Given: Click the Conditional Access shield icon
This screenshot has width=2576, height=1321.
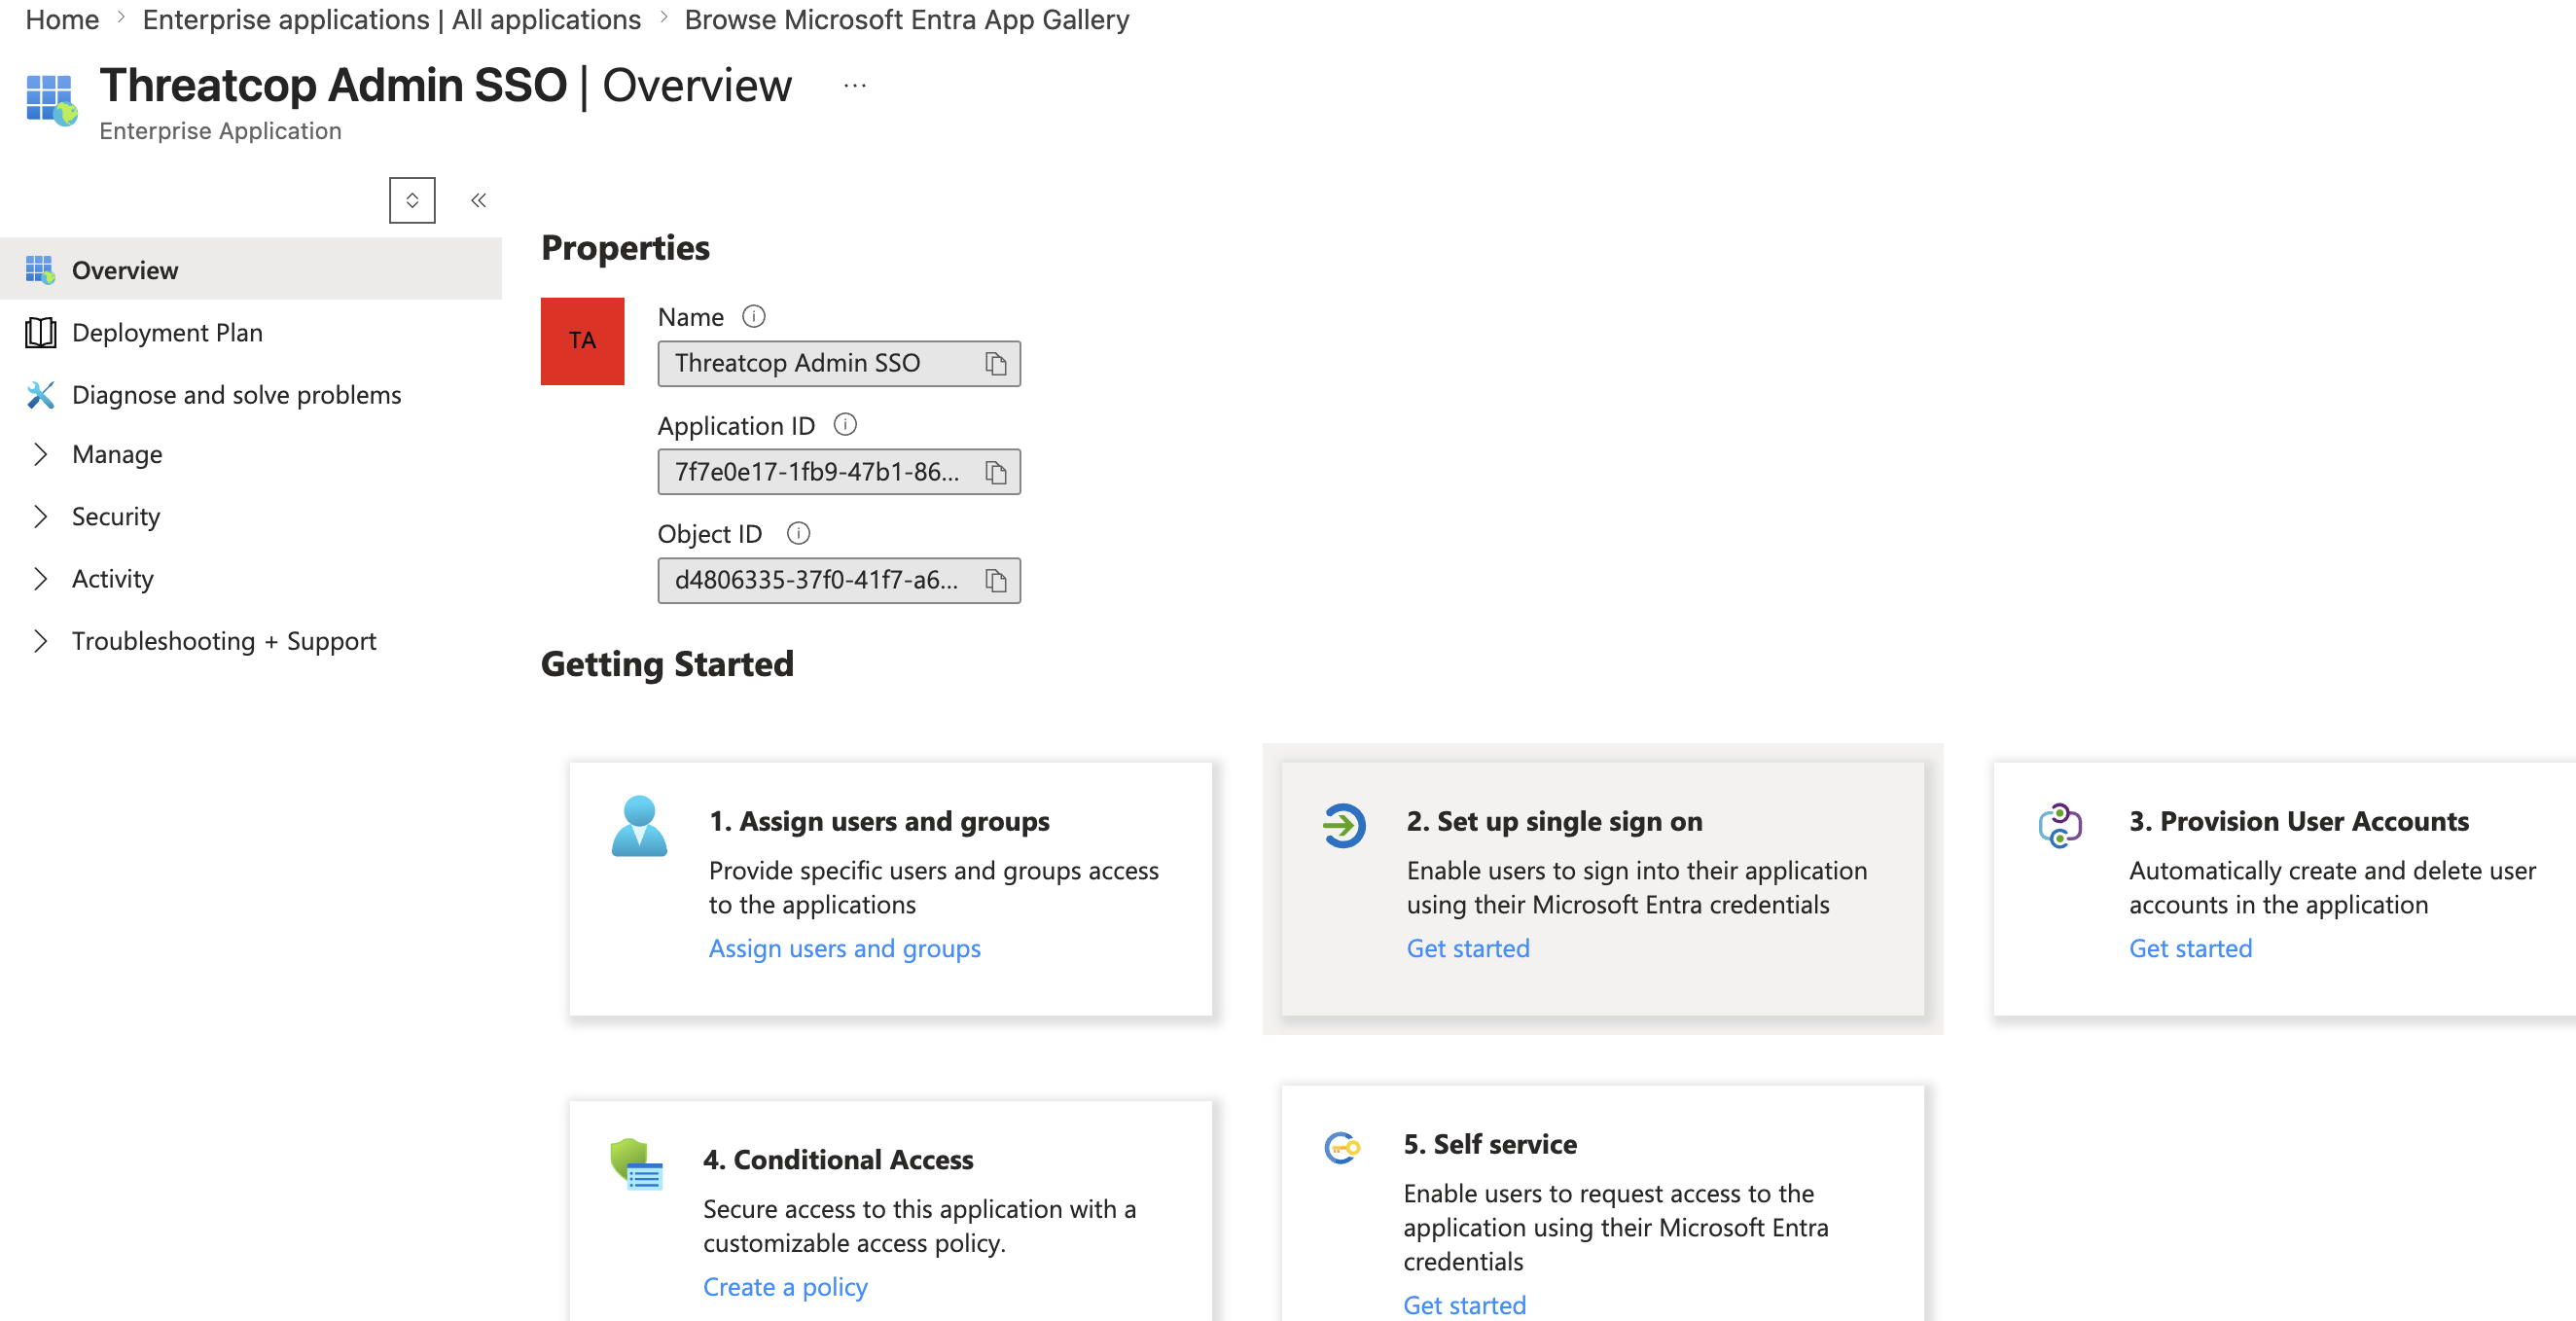Looking at the screenshot, I should coord(636,1164).
